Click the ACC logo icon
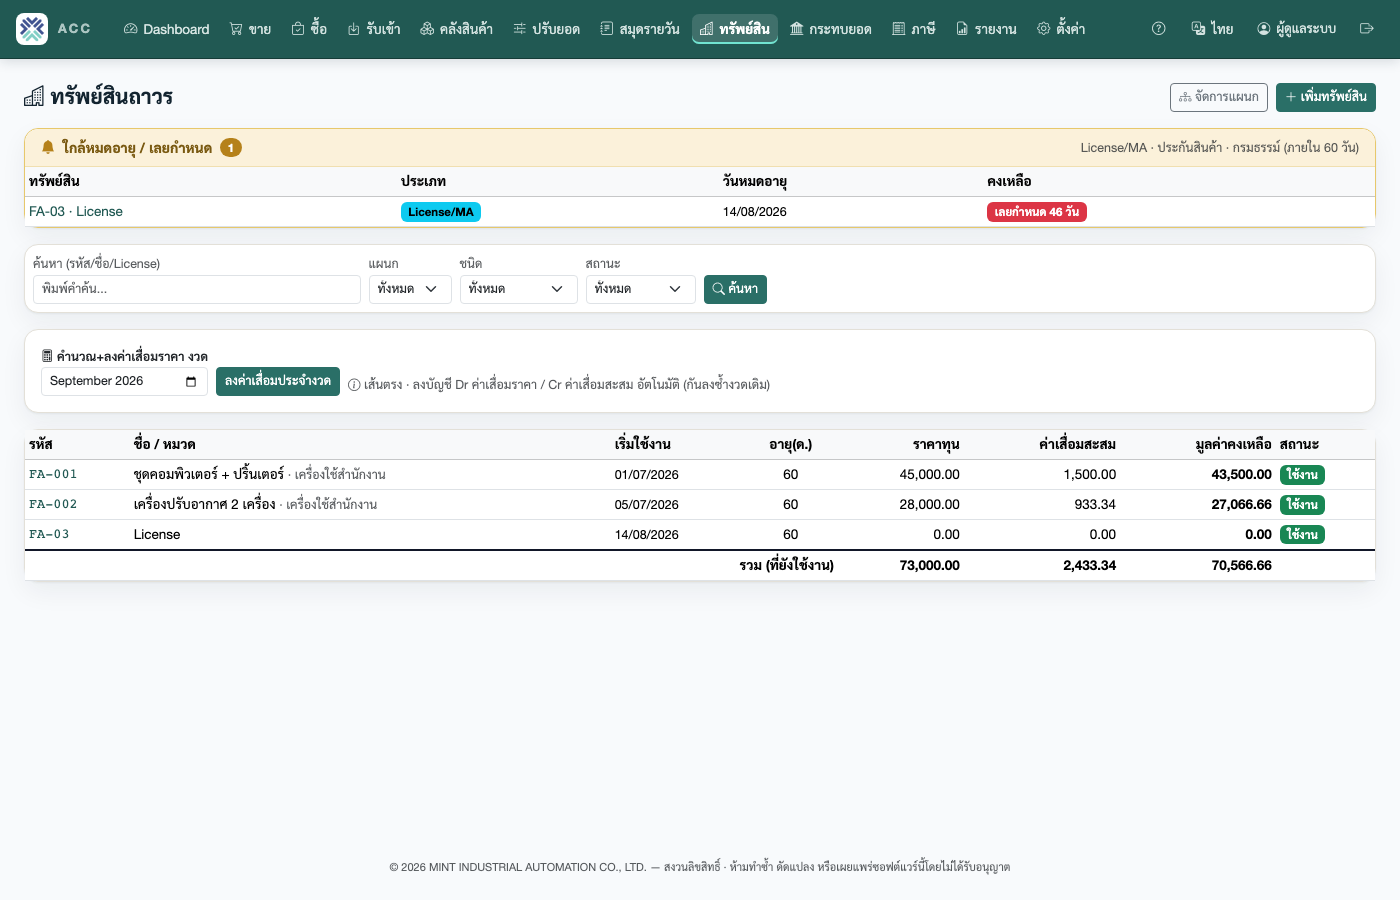This screenshot has width=1400, height=900. click(x=32, y=29)
